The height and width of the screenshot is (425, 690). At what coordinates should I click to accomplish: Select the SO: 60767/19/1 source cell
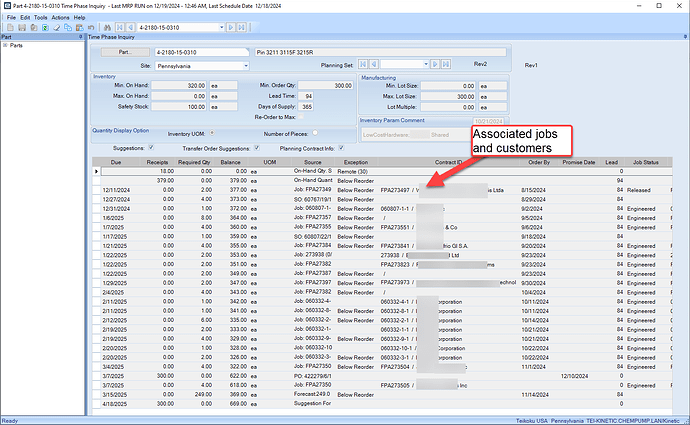point(313,199)
